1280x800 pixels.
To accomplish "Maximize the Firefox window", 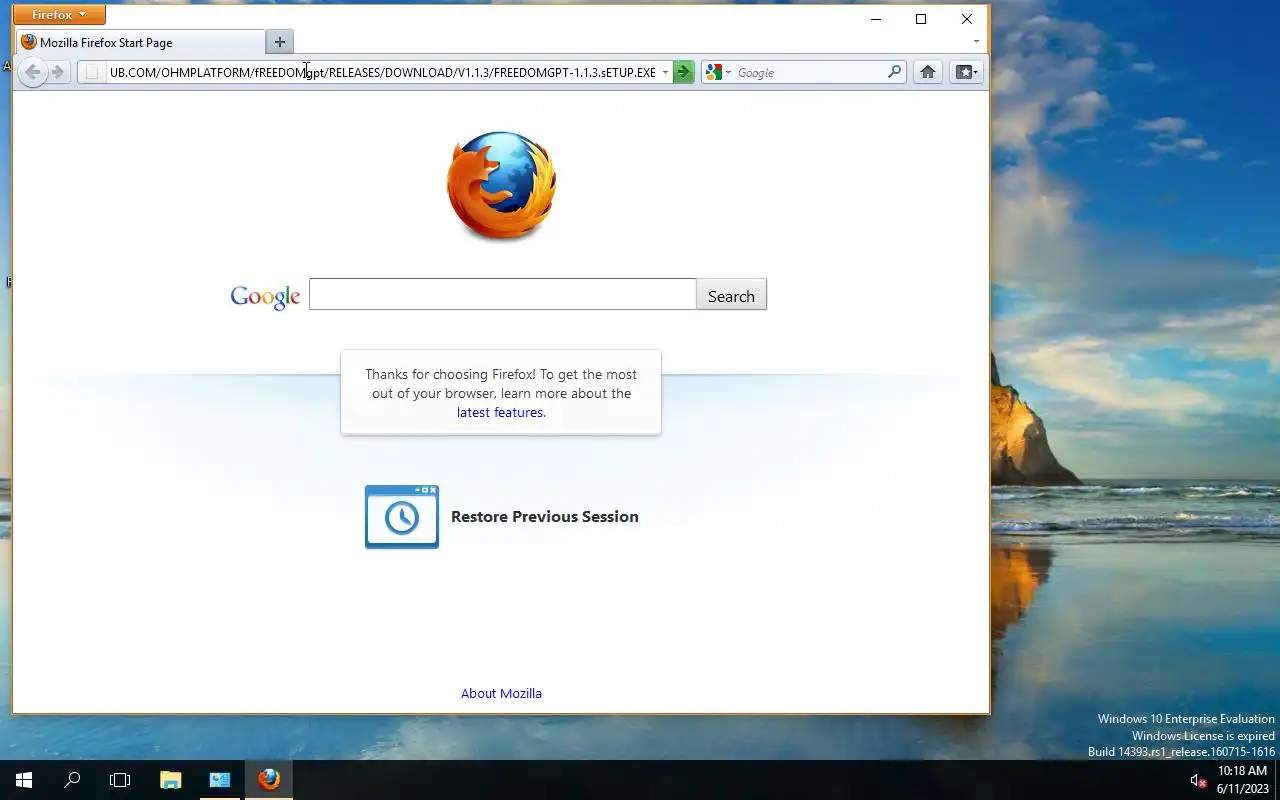I will tap(921, 19).
